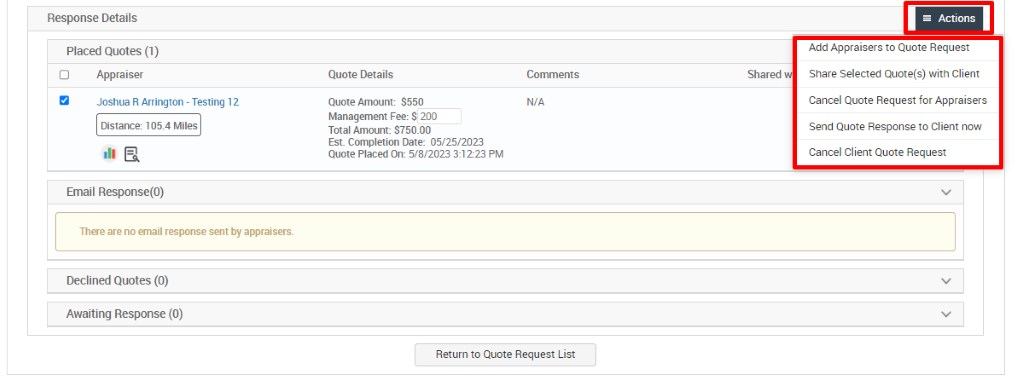This screenshot has height=387, width=1024.
Task: Expand the Awaiting Response section chevron
Action: click(946, 314)
